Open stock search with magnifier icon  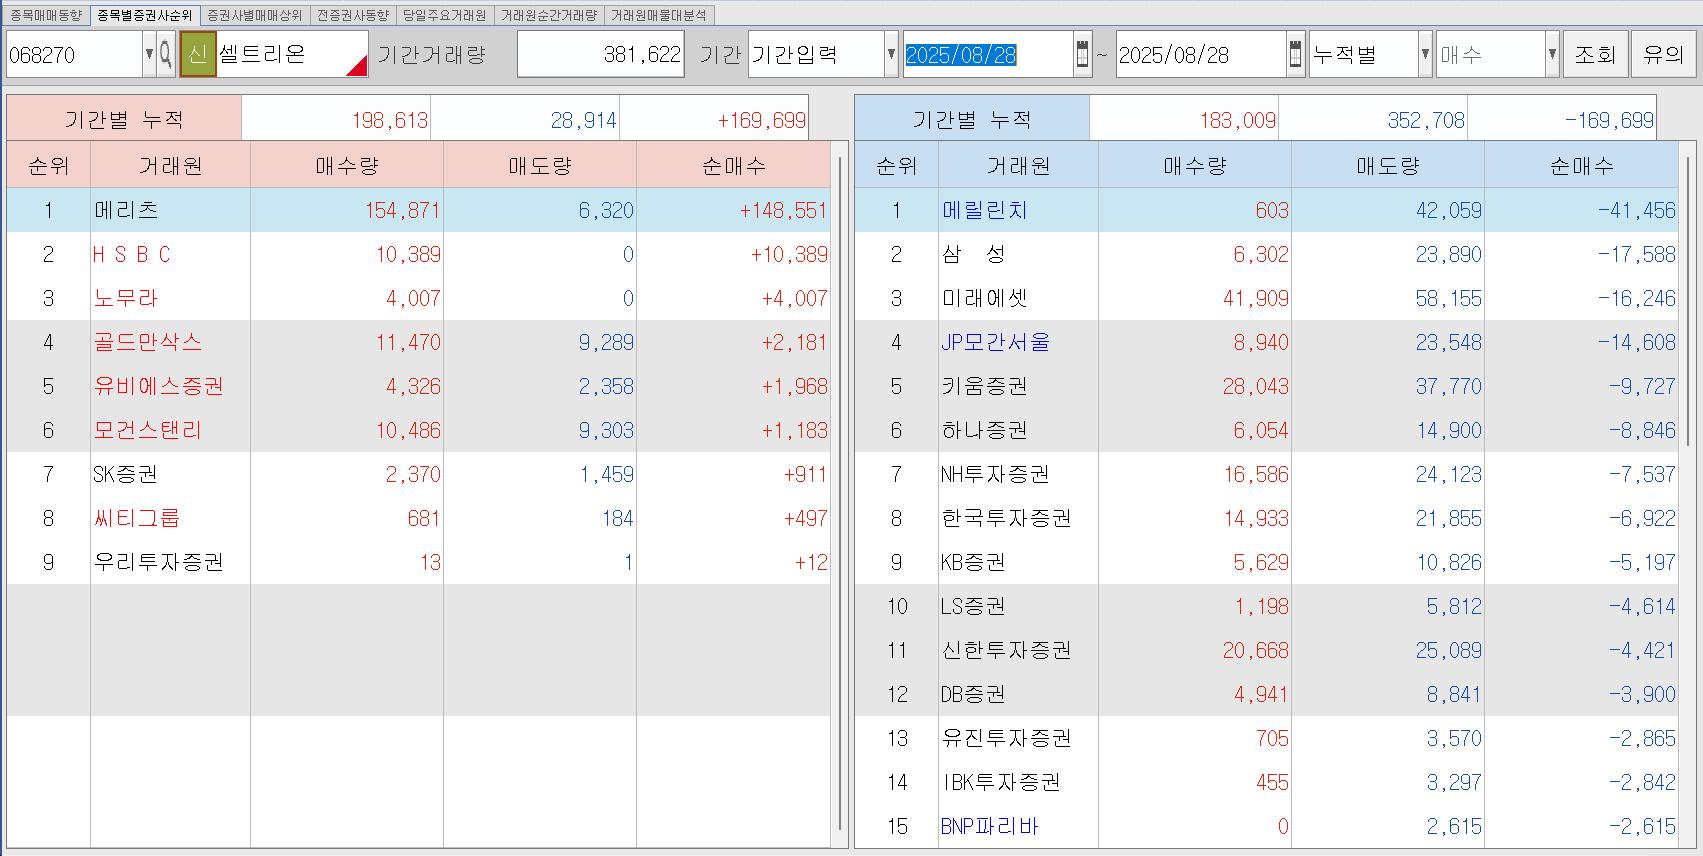click(x=166, y=54)
